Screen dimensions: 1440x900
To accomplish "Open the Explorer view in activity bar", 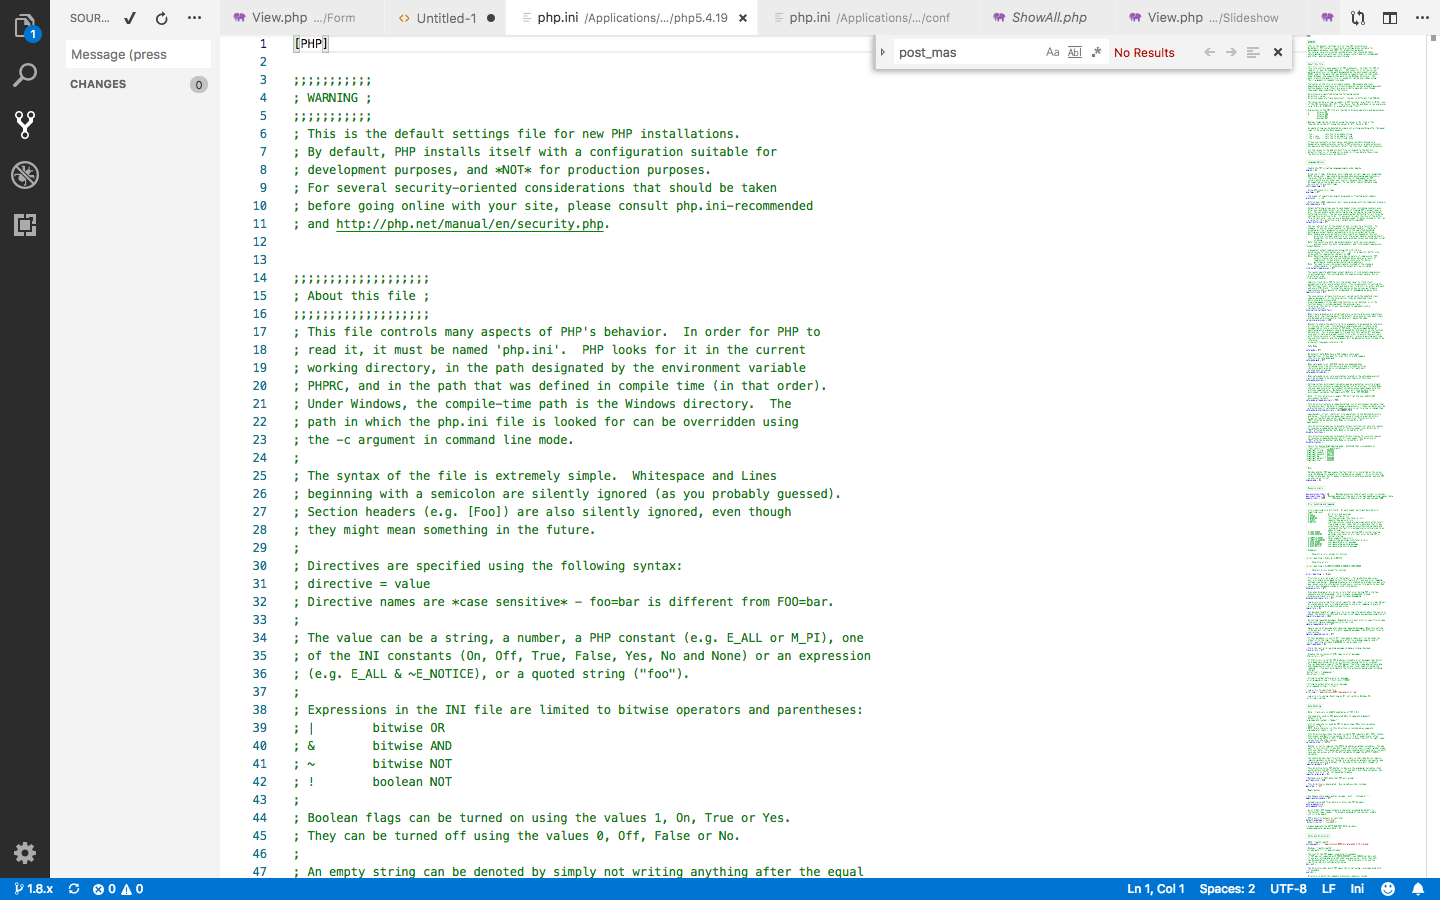I will (25, 25).
